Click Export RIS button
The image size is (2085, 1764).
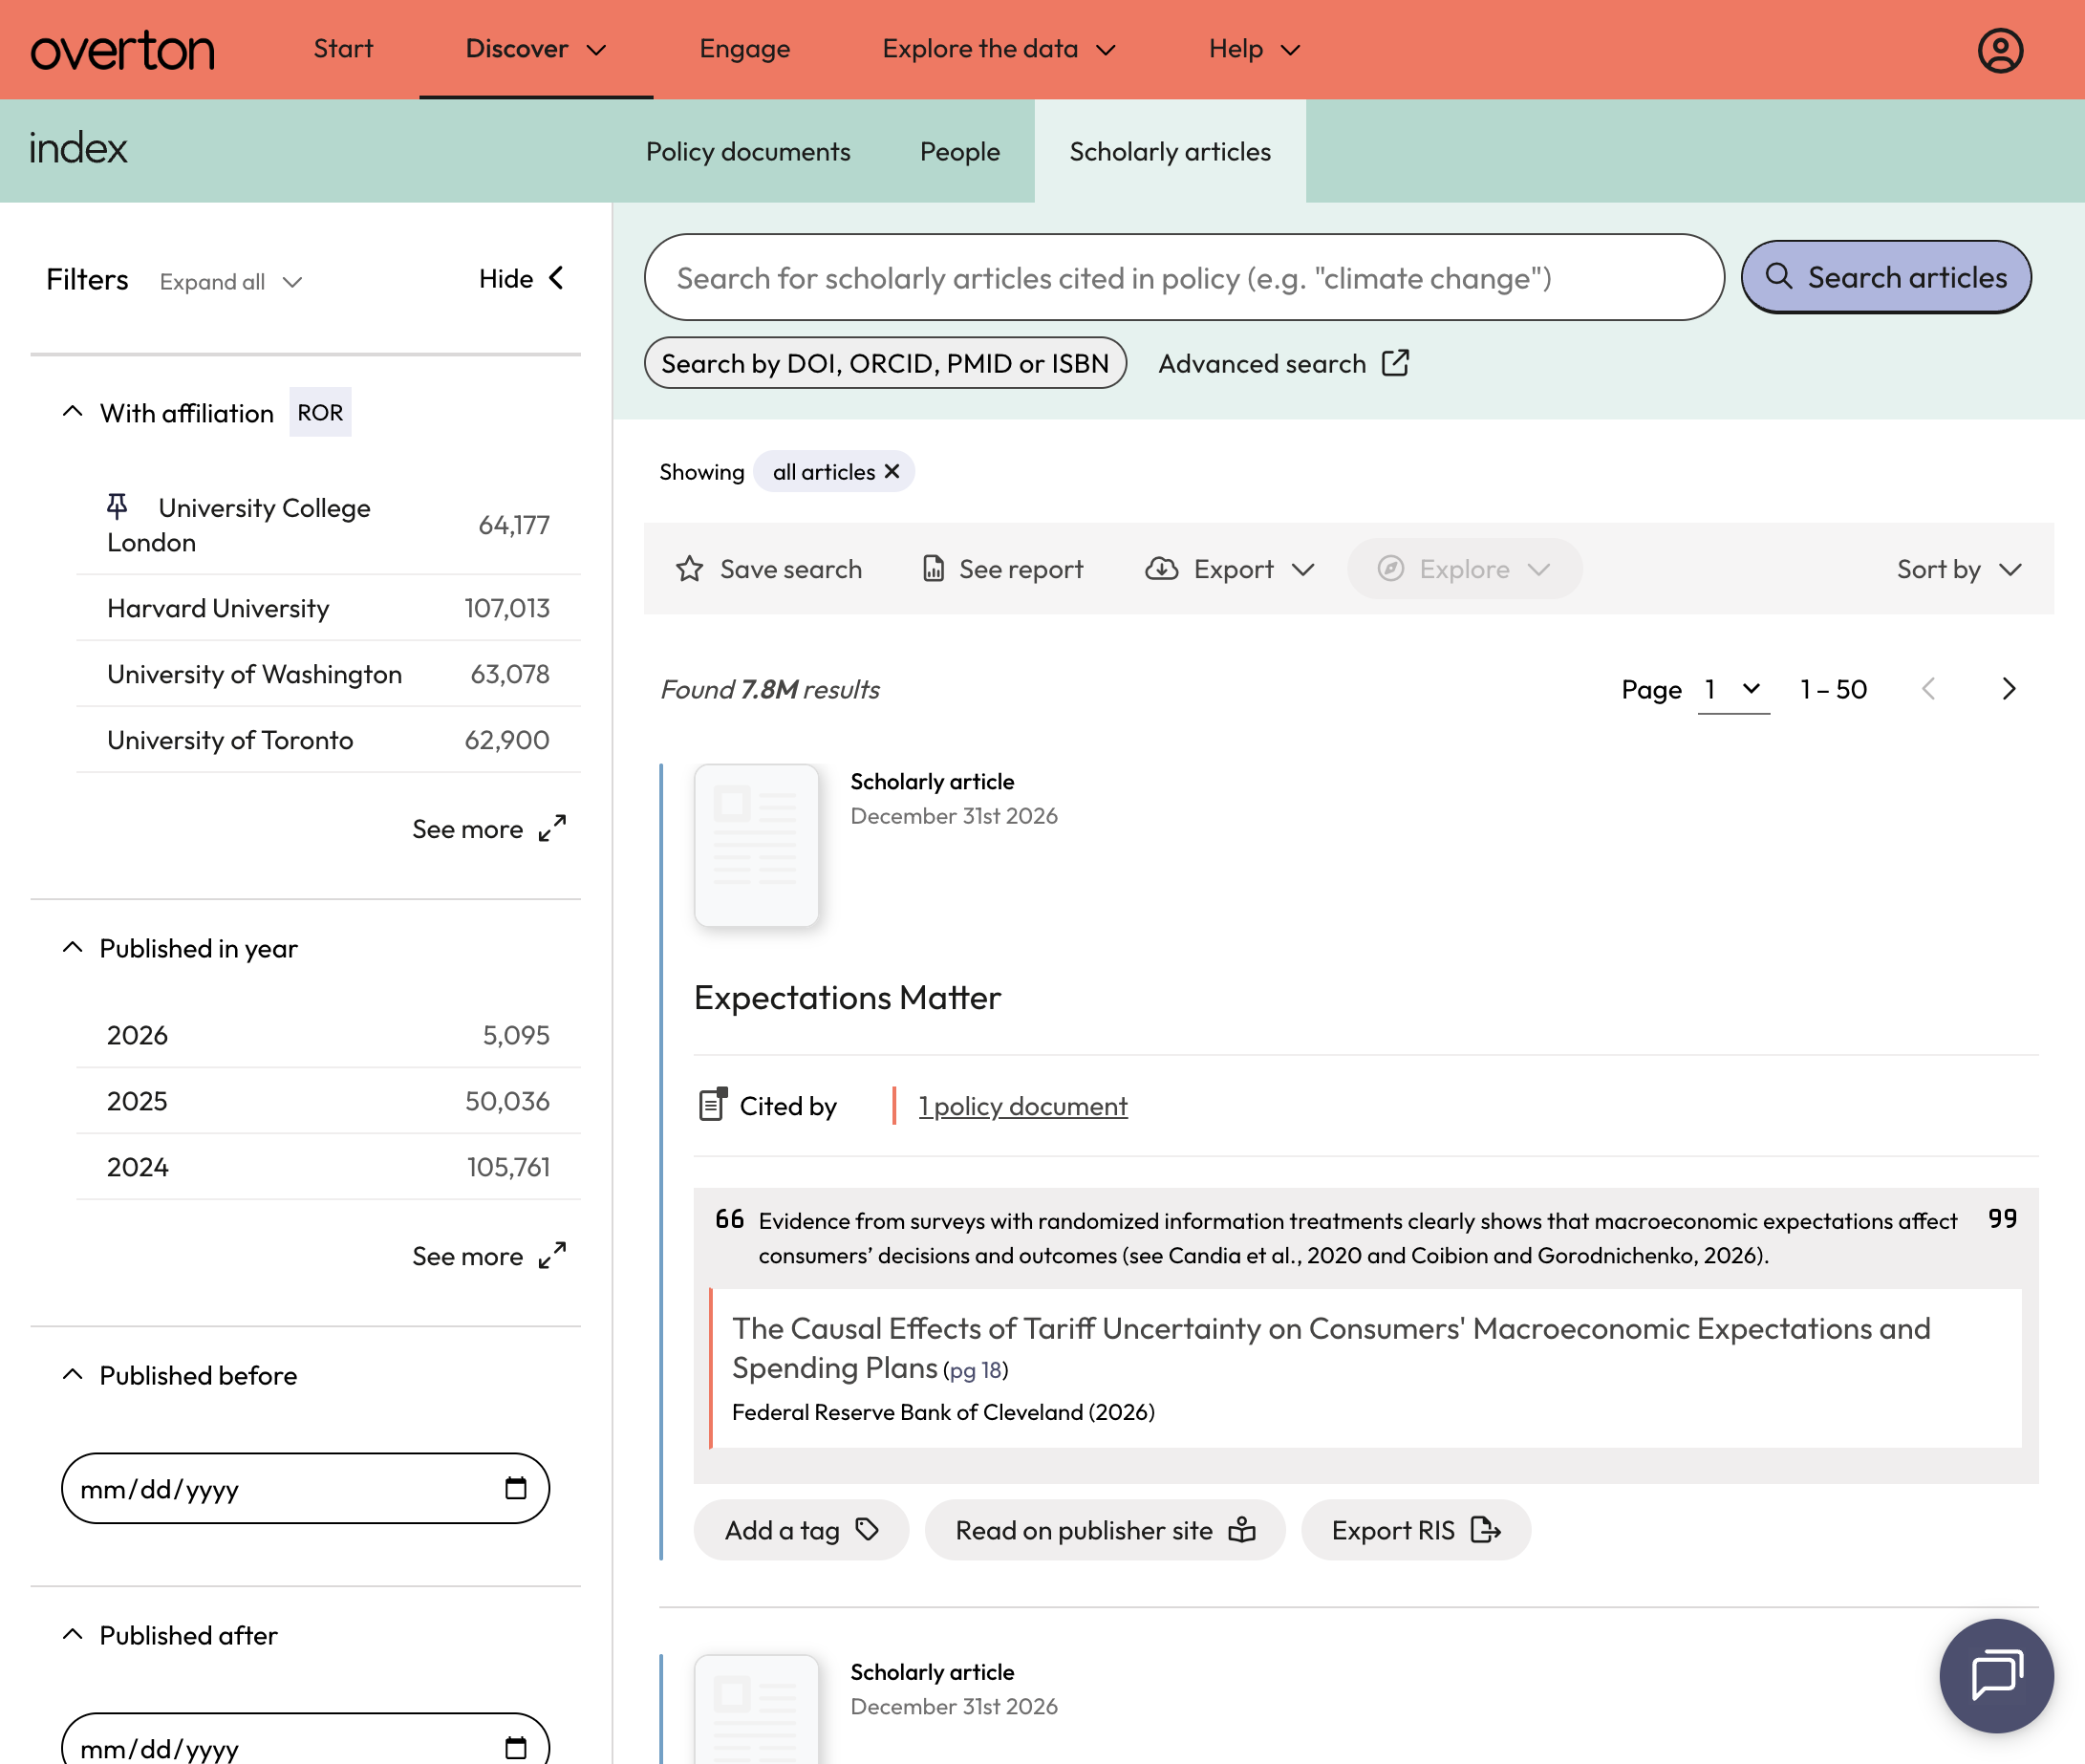coord(1416,1529)
